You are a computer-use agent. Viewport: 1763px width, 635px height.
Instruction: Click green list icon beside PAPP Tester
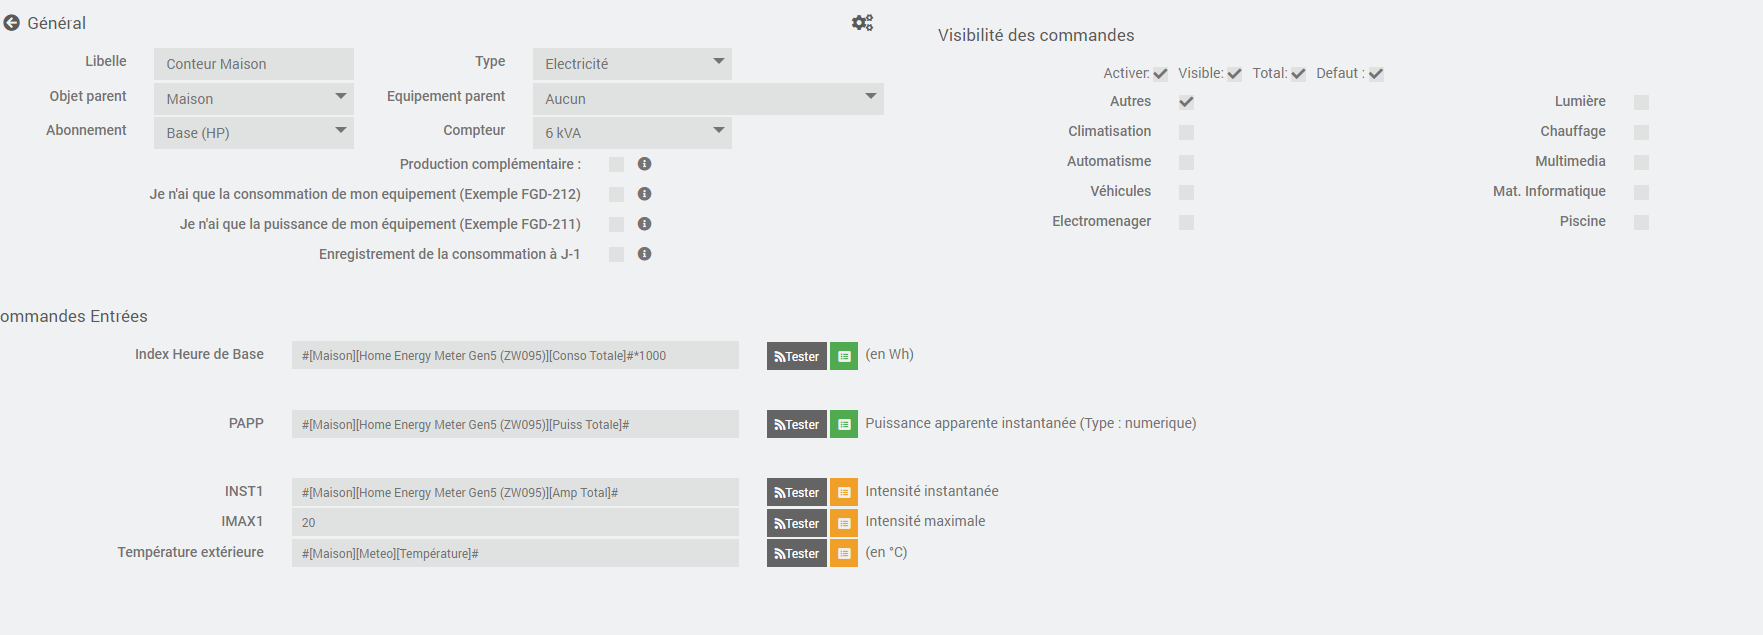pyautogui.click(x=844, y=425)
